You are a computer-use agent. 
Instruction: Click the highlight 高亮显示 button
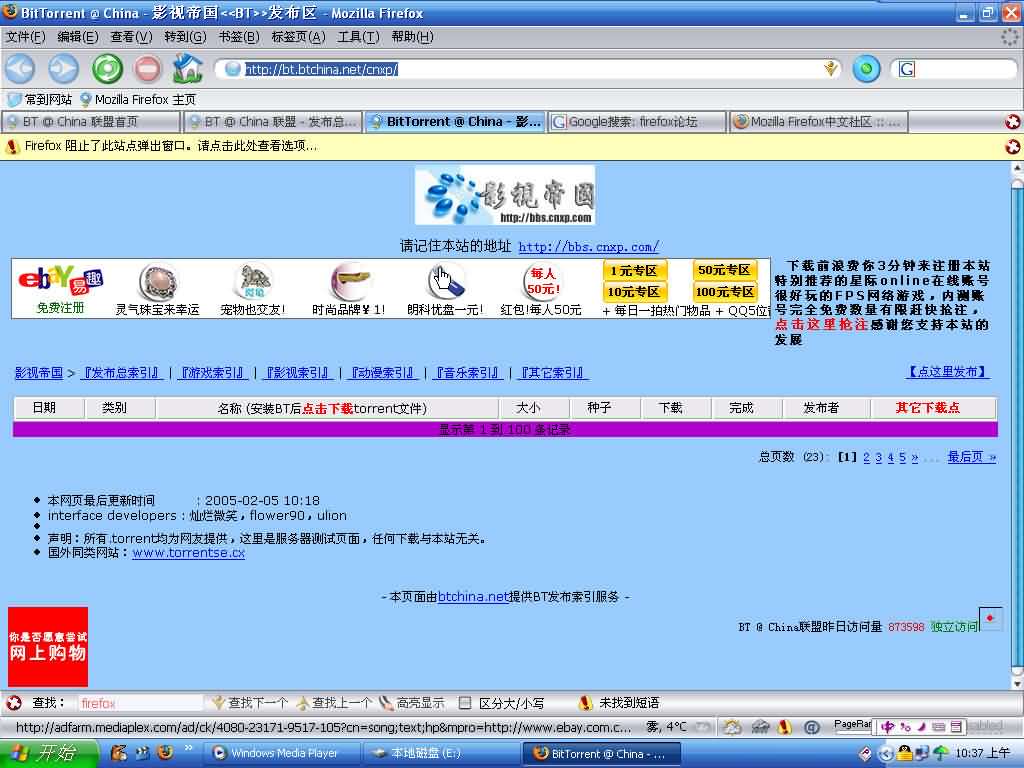[411, 703]
